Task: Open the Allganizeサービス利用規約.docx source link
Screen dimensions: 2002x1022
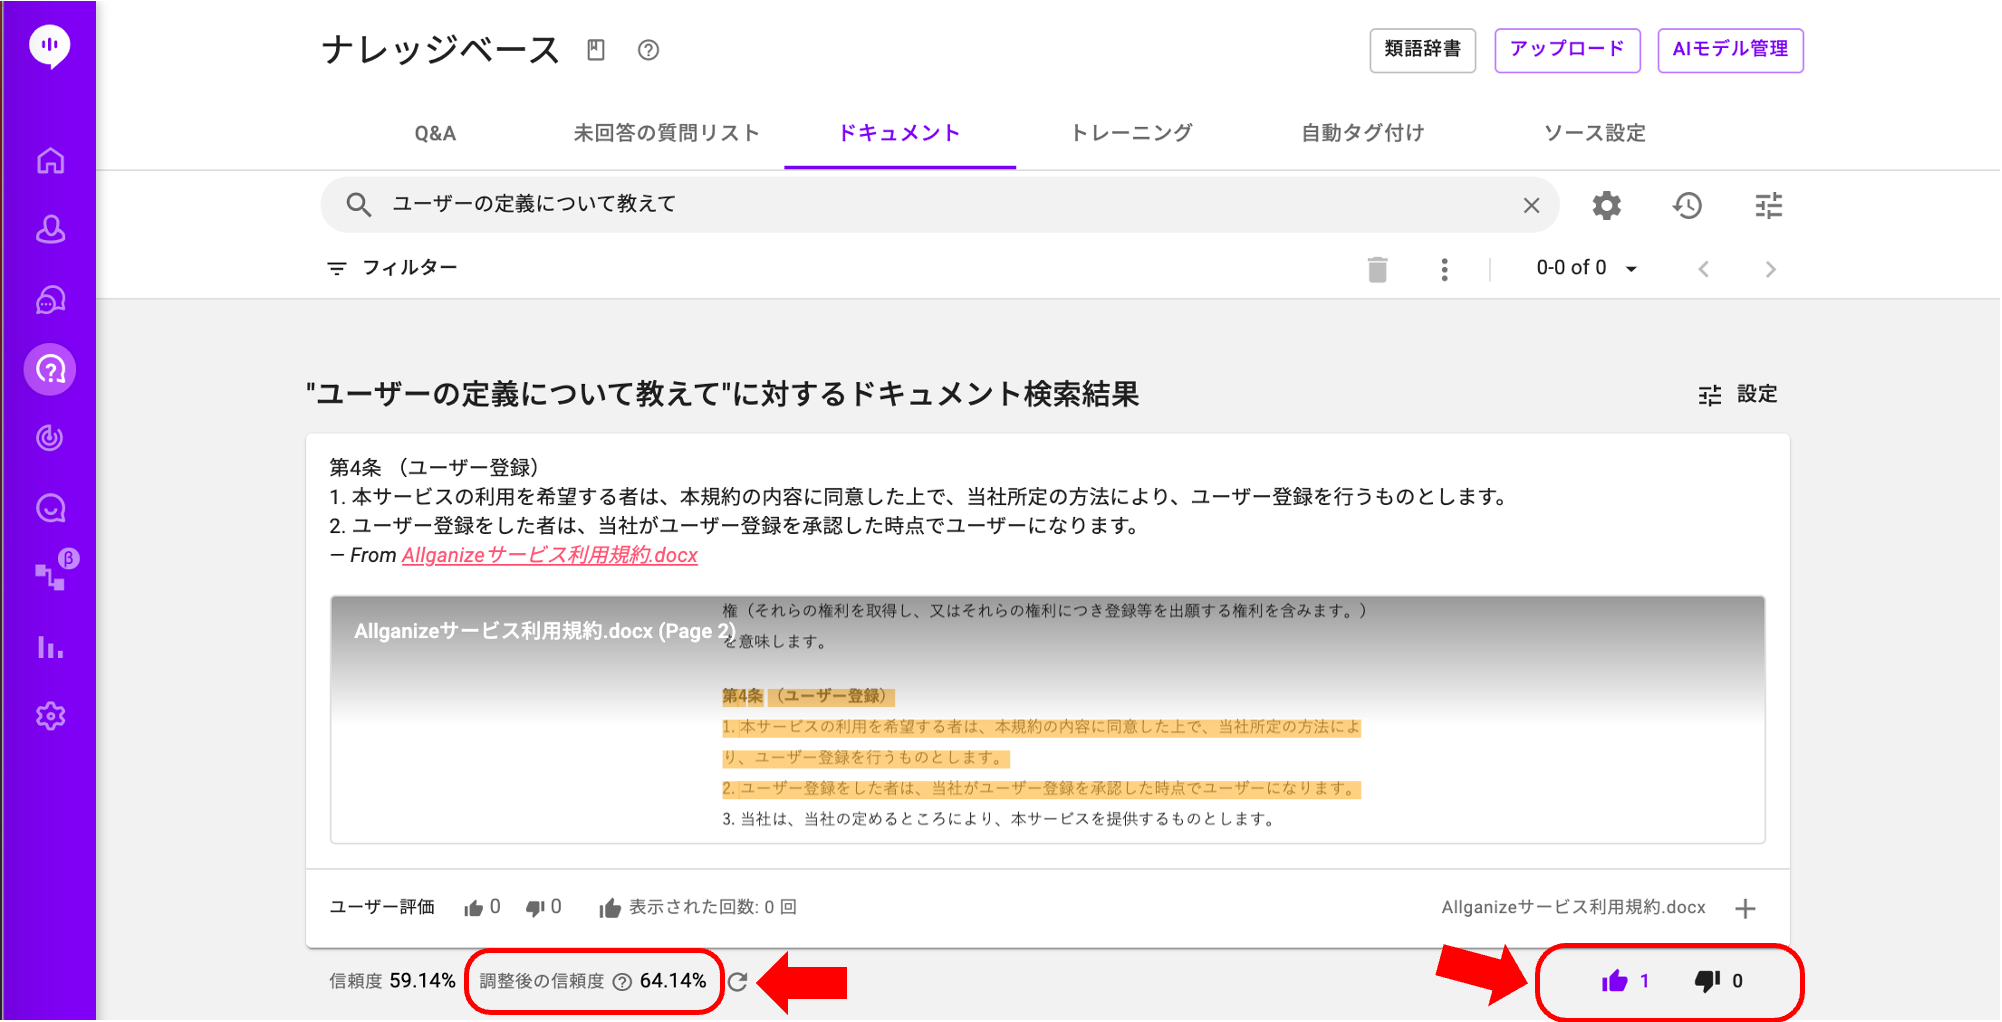Action: 550,555
